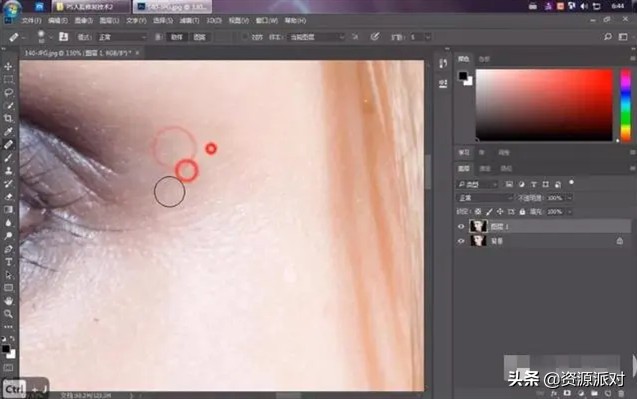Select the Crop tool
The width and height of the screenshot is (637, 399).
8,118
